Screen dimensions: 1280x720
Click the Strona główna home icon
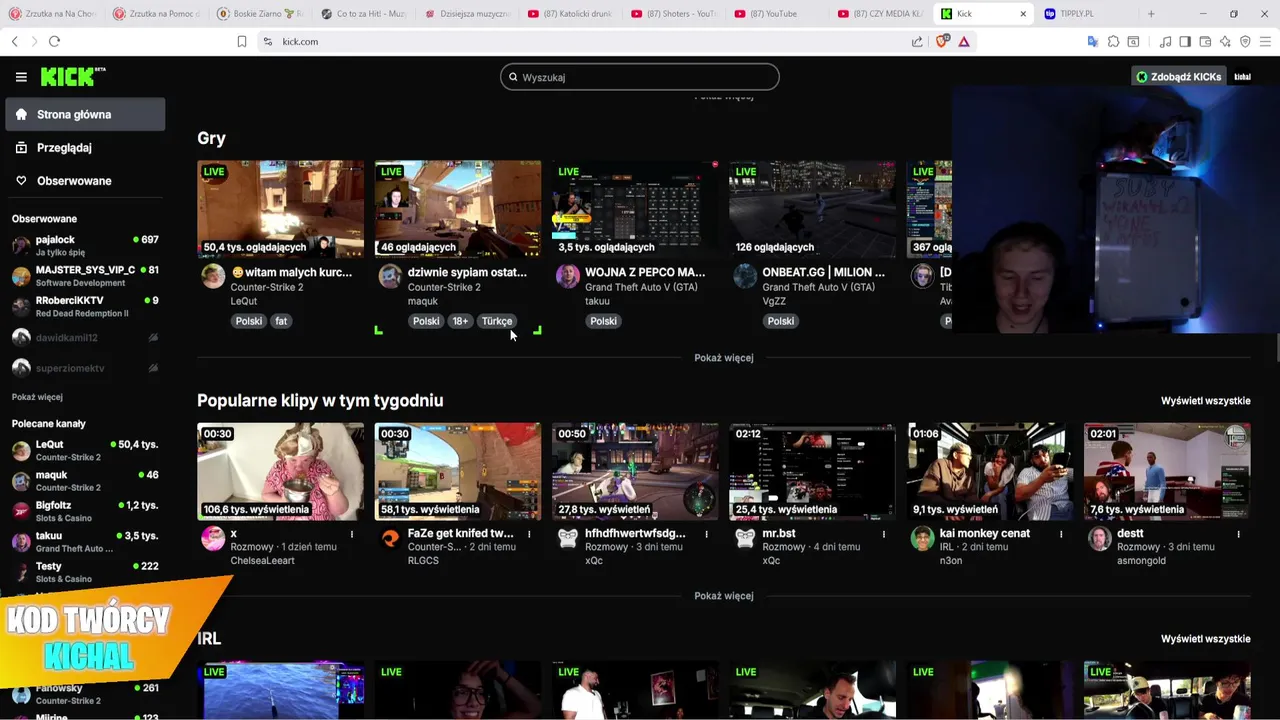[21, 114]
